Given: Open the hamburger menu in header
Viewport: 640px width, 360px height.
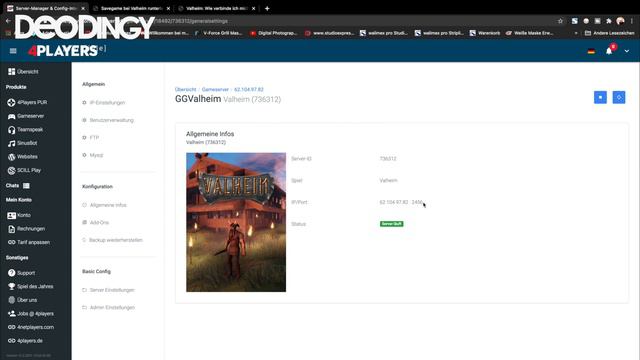Looking at the screenshot, I should 13,51.
